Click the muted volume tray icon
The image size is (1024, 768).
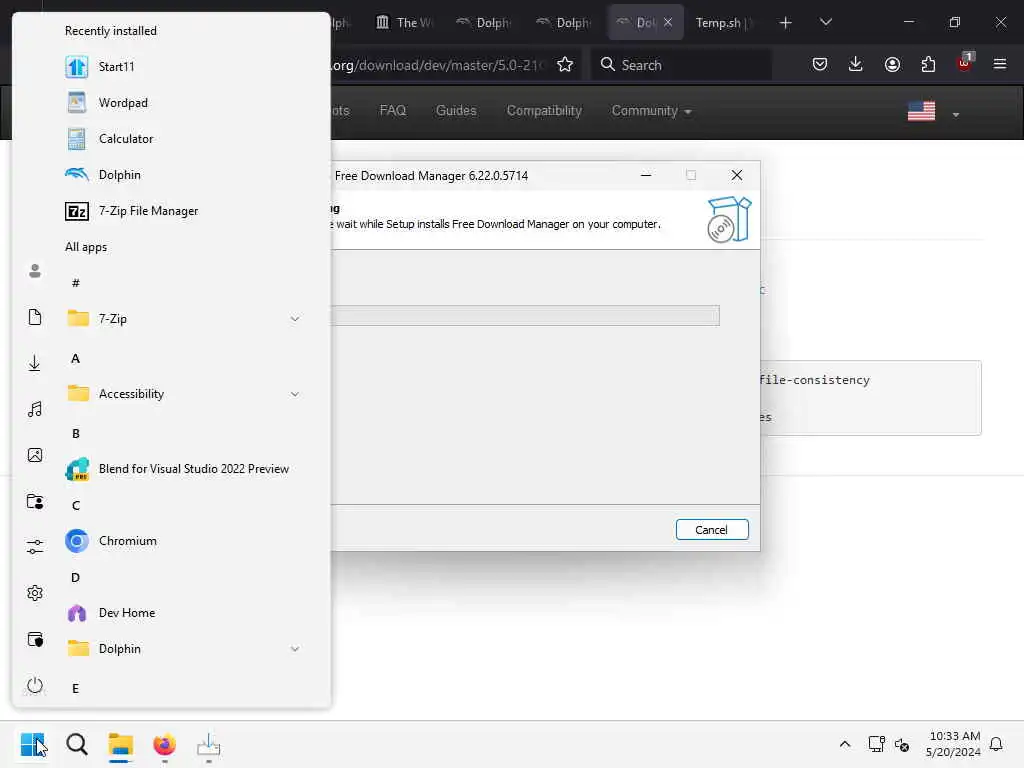click(x=902, y=744)
